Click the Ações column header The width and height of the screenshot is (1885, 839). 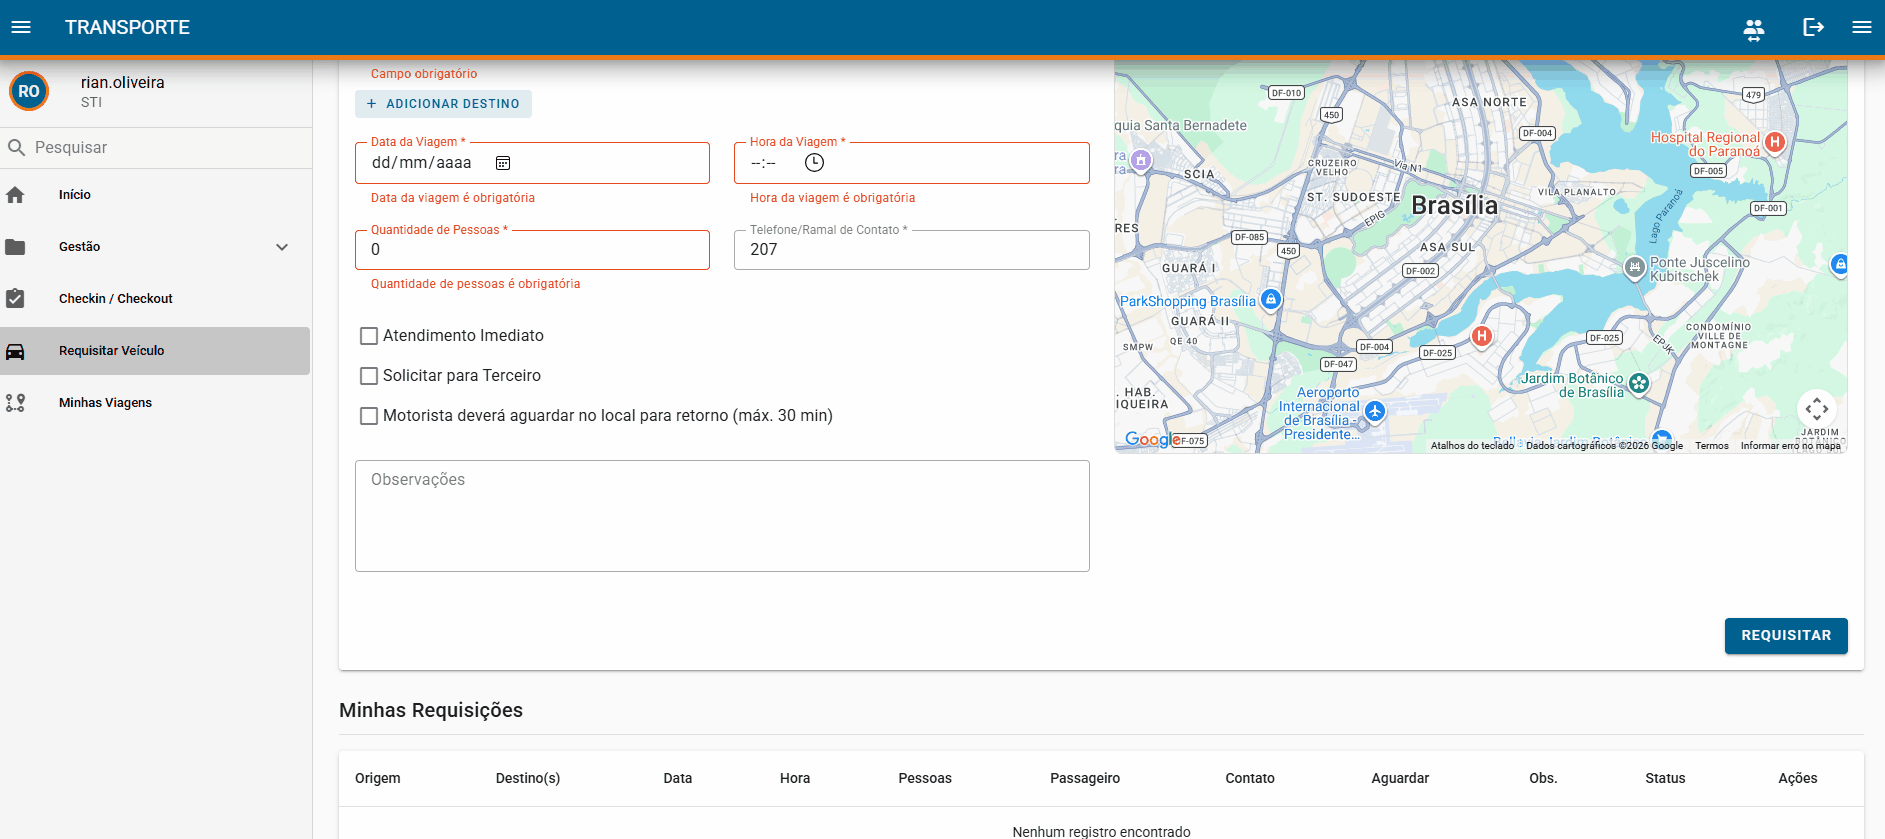[x=1798, y=778]
